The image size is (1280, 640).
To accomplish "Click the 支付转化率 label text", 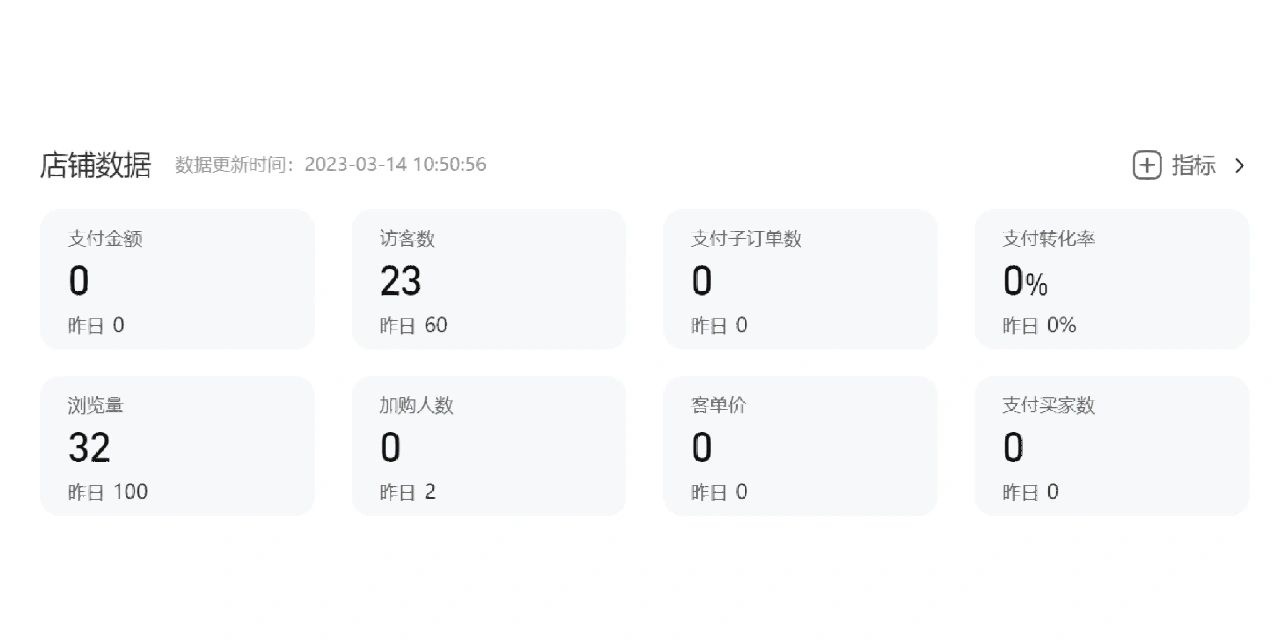I will pos(1049,239).
